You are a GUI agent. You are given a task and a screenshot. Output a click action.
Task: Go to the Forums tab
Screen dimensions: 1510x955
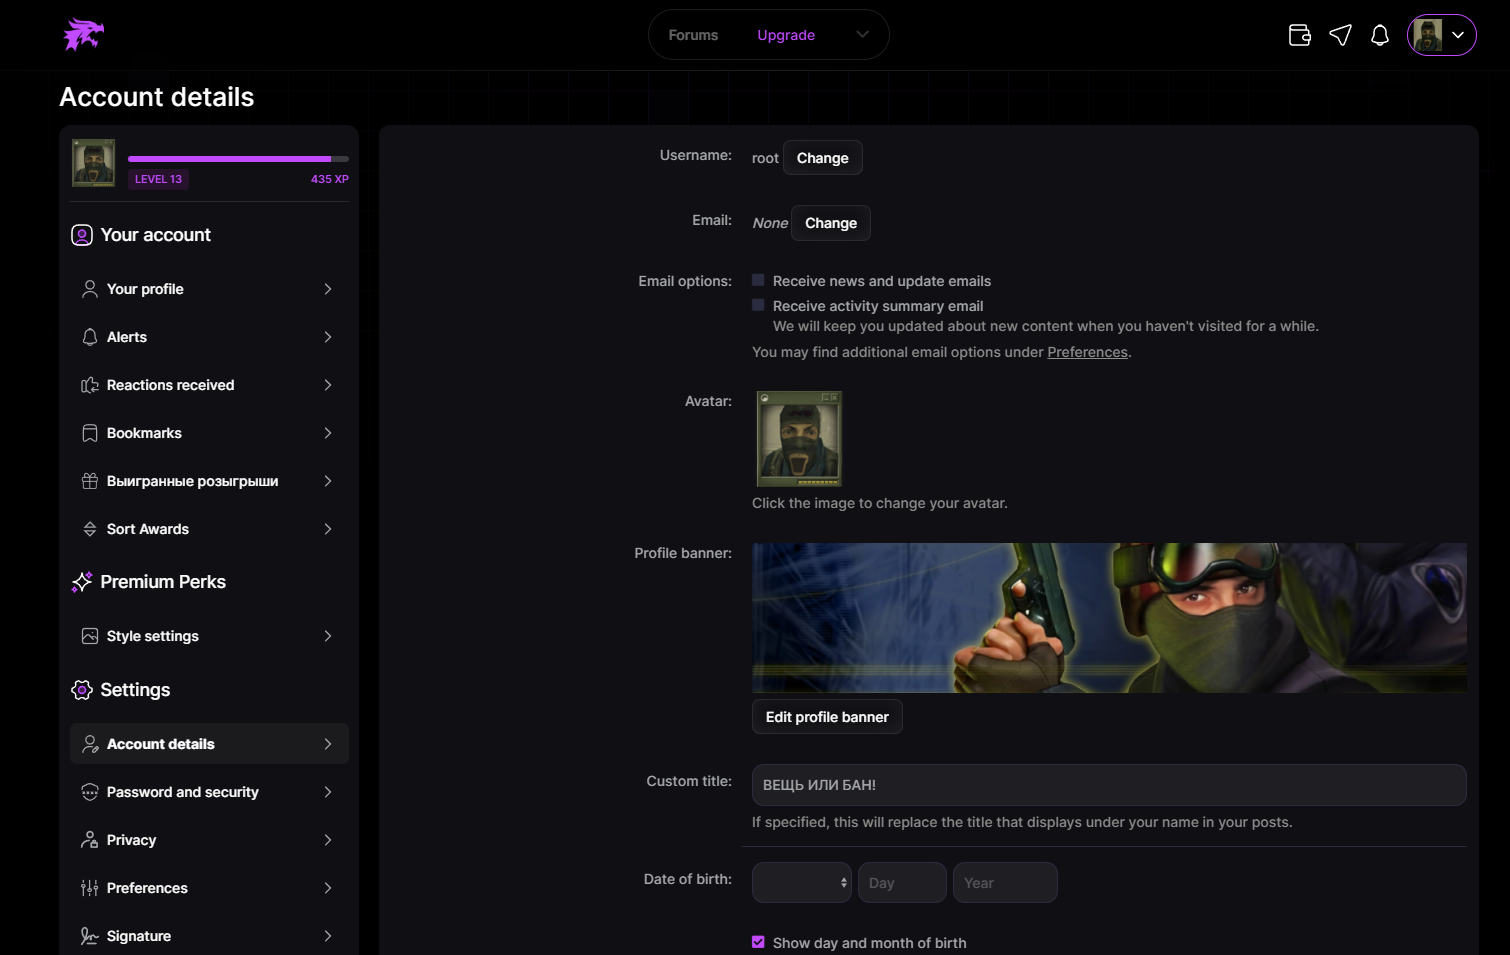pos(693,35)
